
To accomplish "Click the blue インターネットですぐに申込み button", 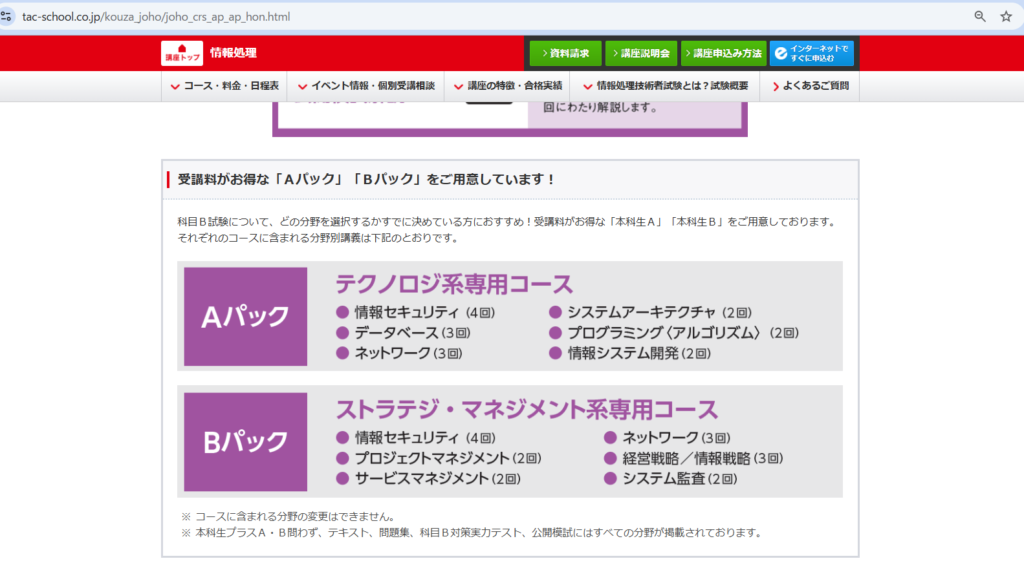I will pos(811,53).
